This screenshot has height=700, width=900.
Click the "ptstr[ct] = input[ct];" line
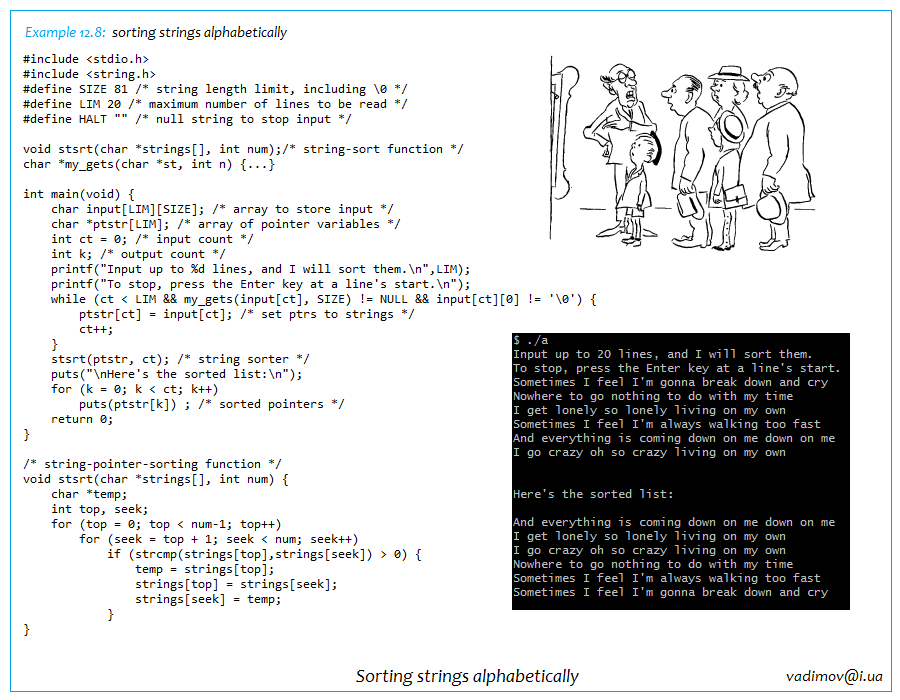click(x=247, y=314)
